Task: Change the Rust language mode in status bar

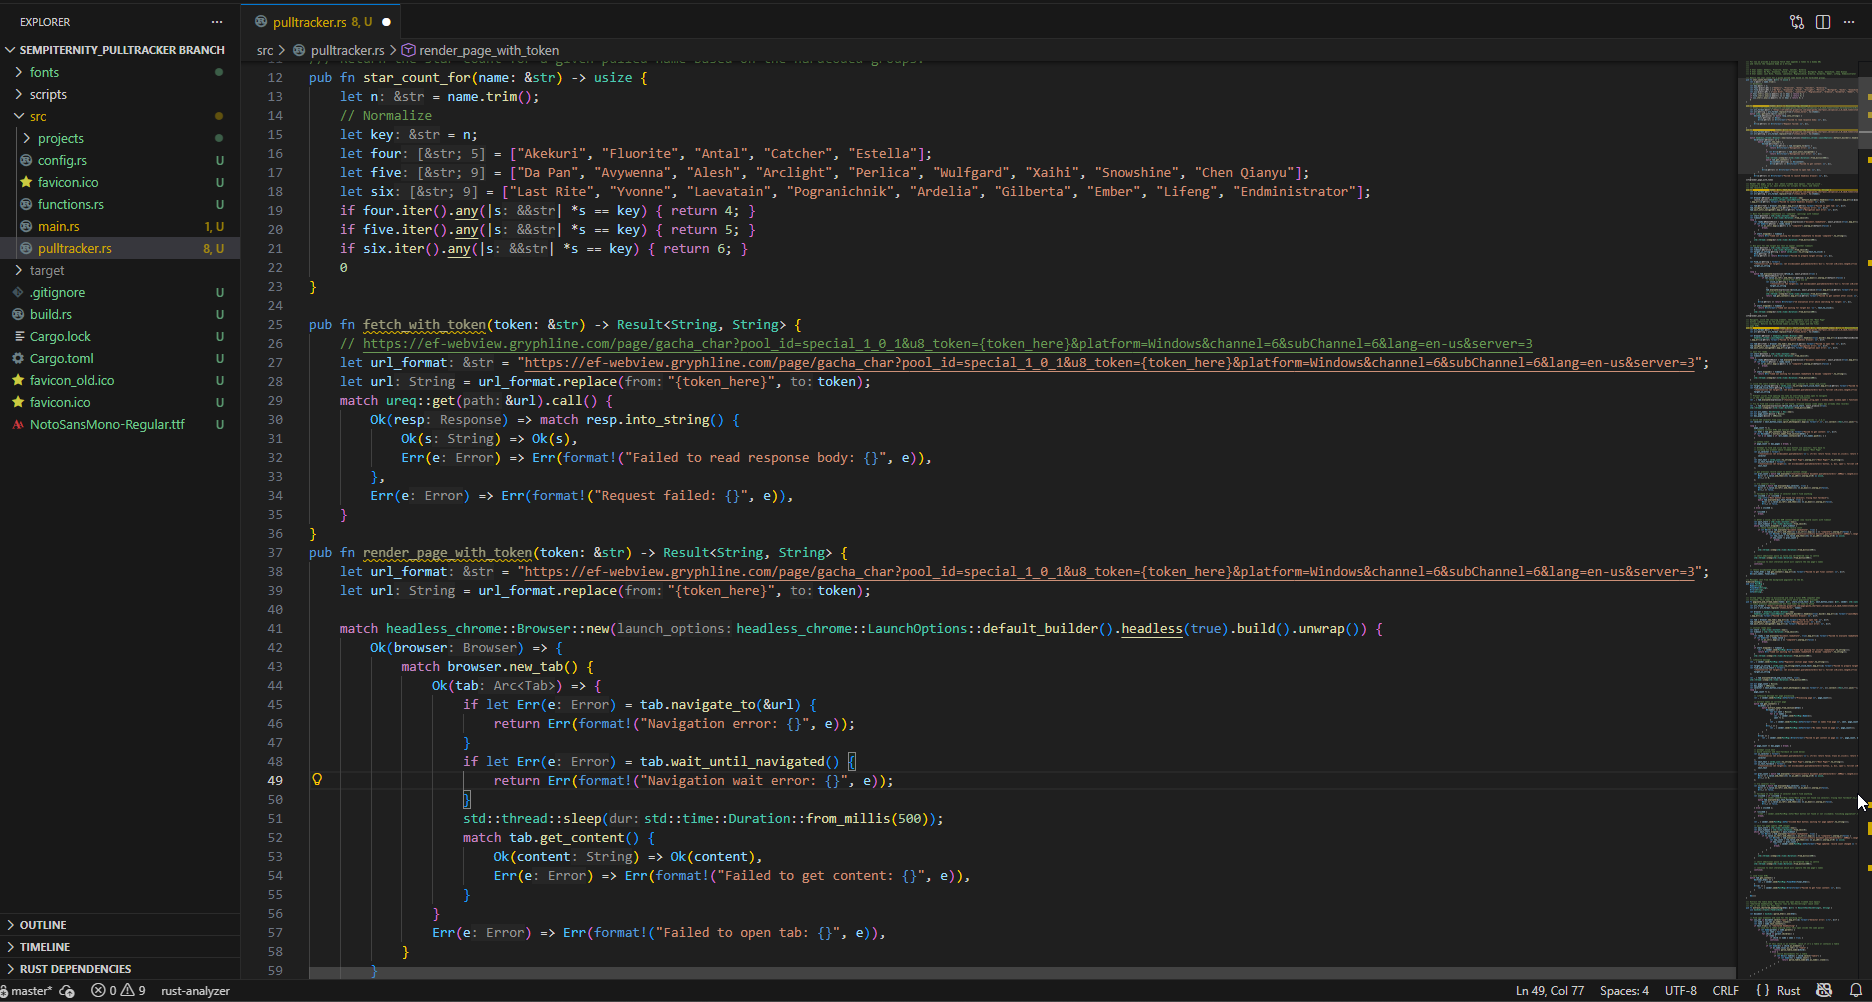Action: click(1788, 990)
